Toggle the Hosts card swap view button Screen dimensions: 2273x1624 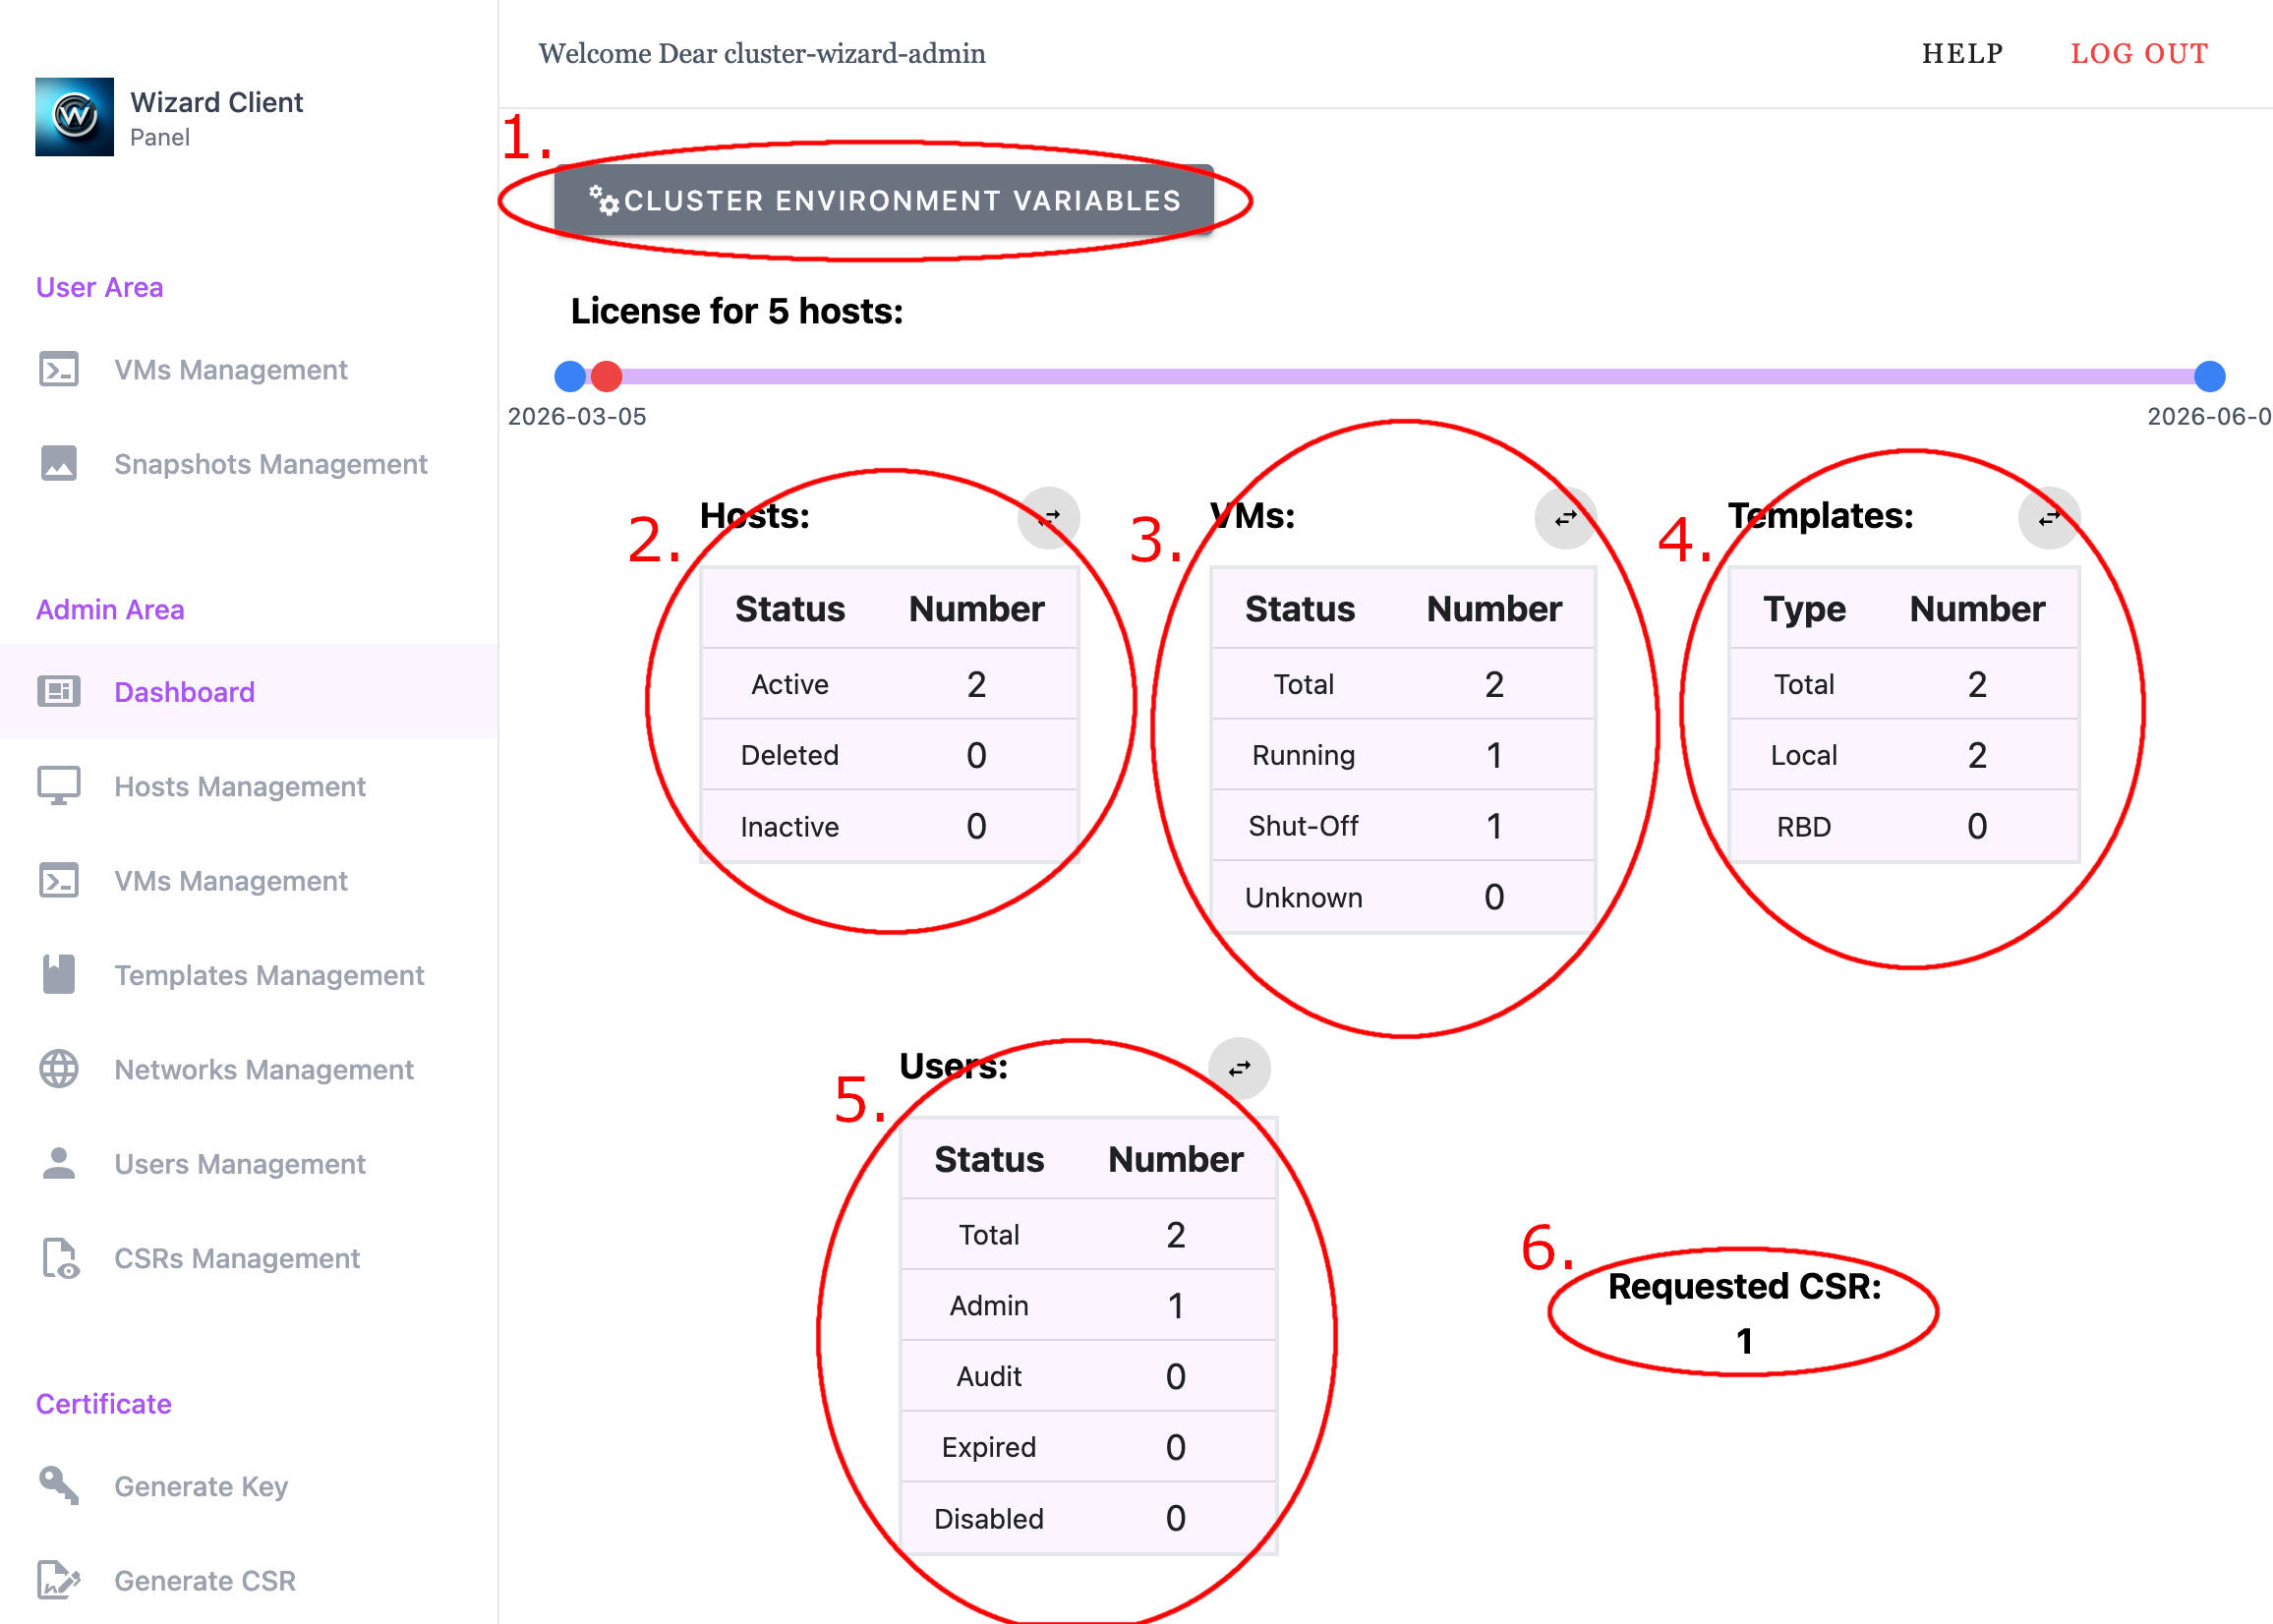point(1048,517)
